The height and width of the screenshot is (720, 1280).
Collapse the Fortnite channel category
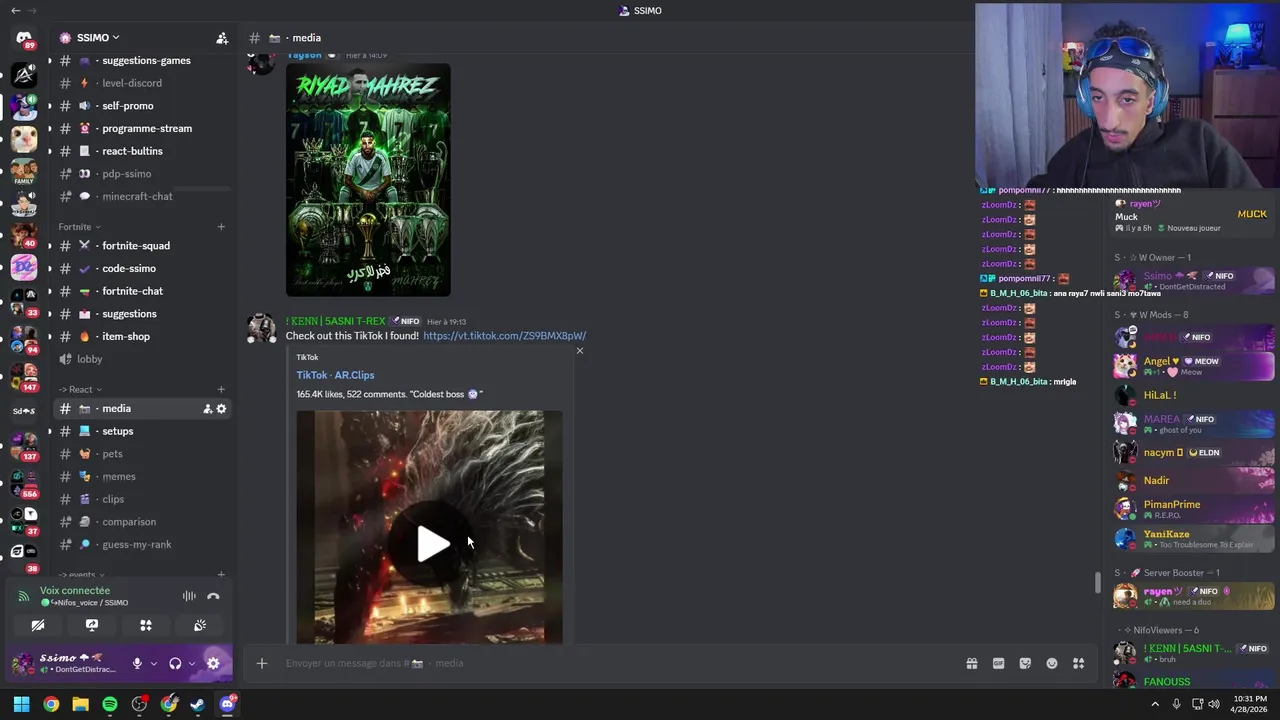click(80, 227)
